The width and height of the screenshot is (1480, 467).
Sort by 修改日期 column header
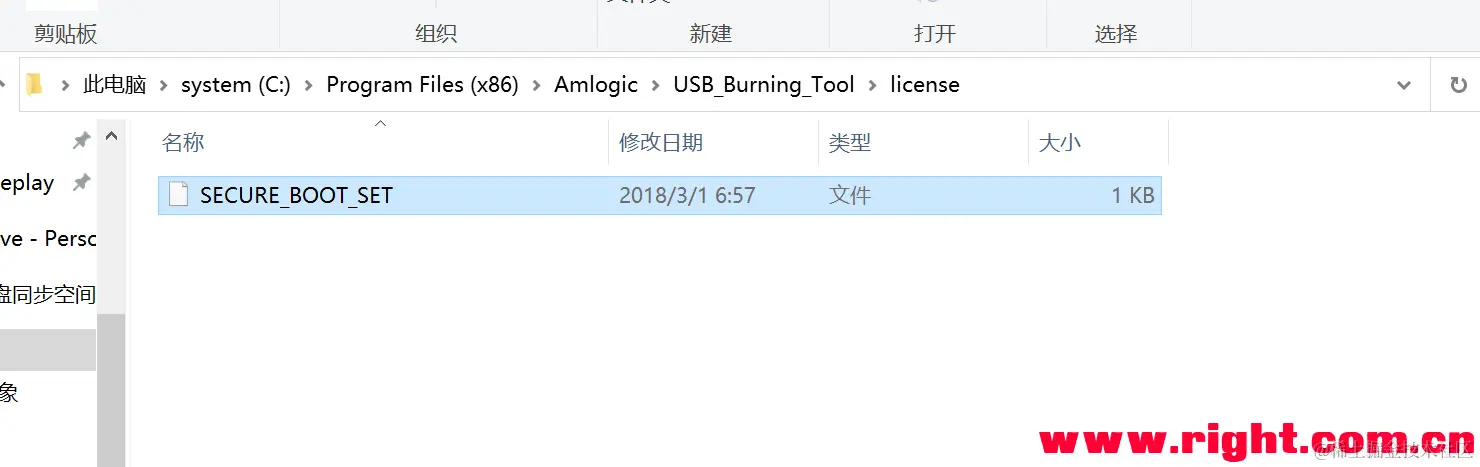[661, 143]
